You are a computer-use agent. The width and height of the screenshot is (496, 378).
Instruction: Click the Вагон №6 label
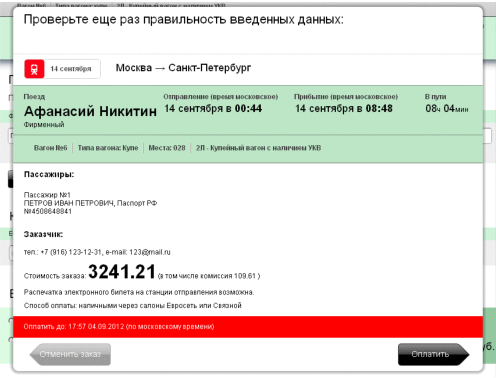pyautogui.click(x=51, y=148)
